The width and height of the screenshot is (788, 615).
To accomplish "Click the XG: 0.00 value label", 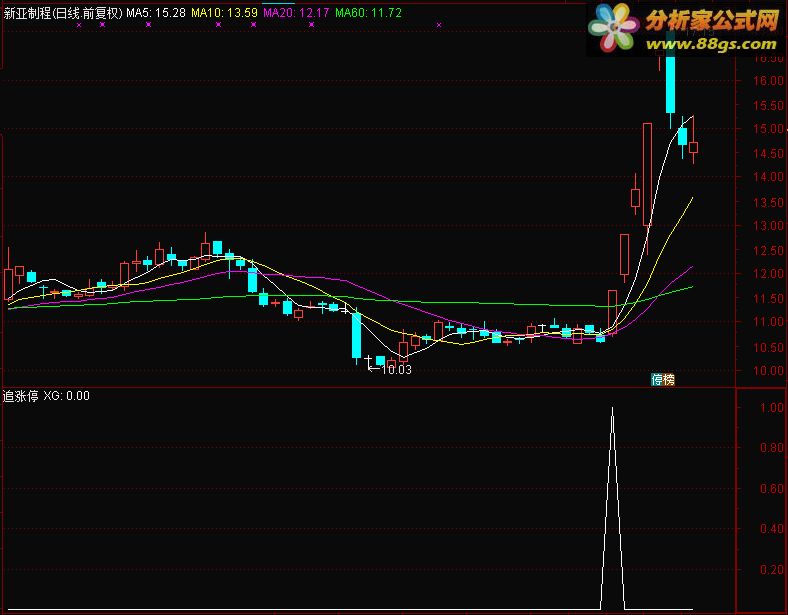I will [66, 396].
